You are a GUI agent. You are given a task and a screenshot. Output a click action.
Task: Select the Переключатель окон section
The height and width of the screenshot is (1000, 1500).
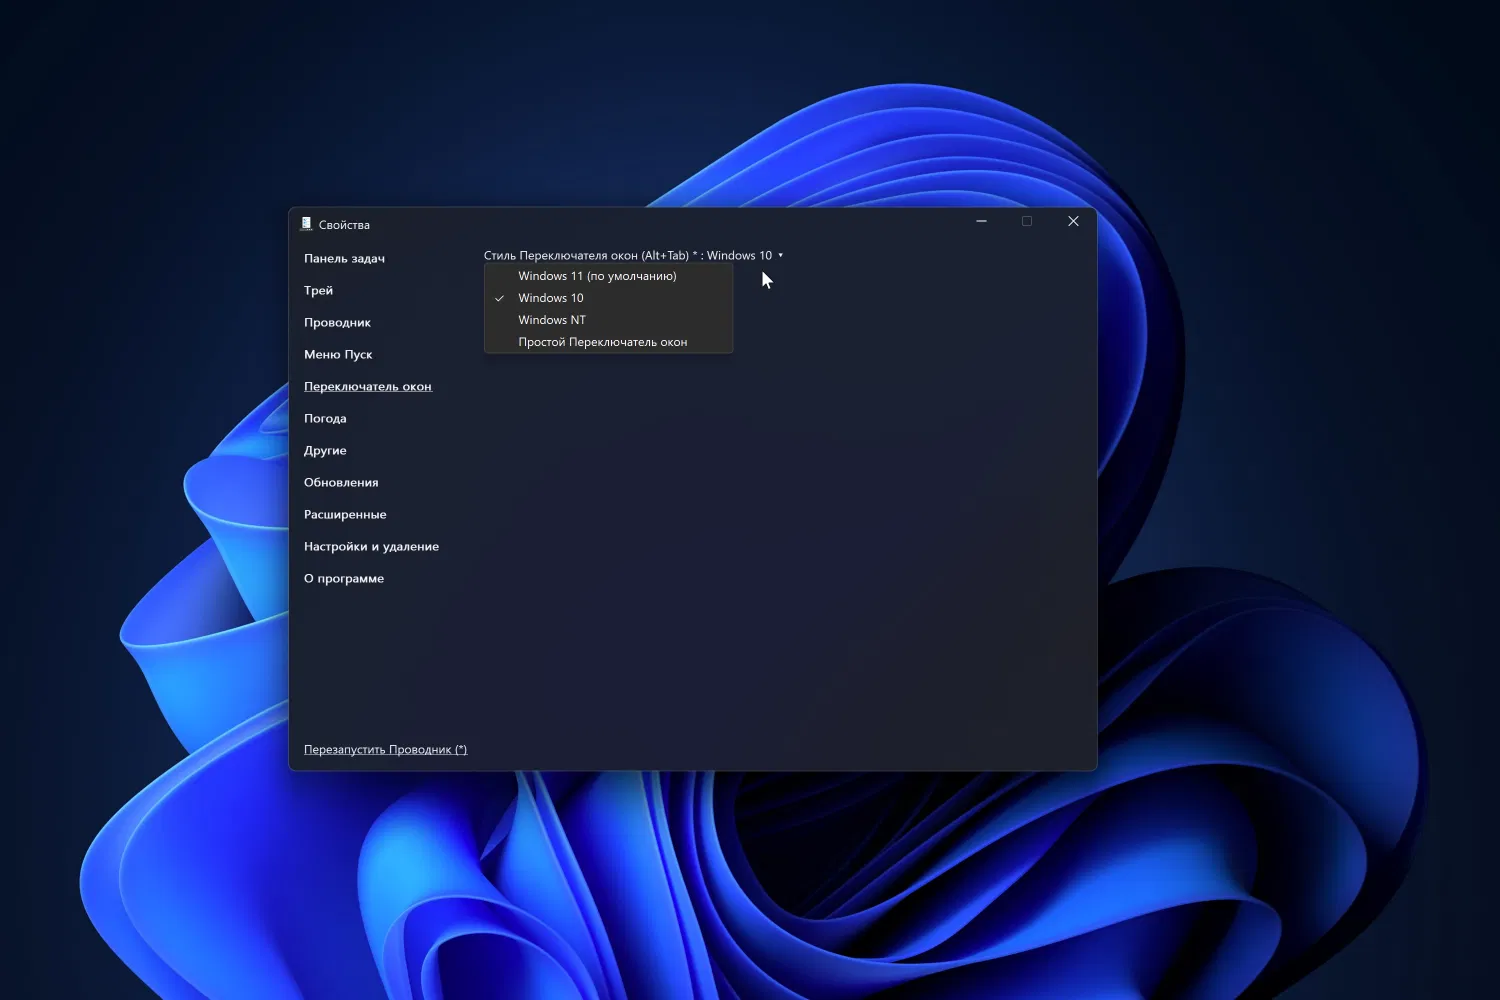pyautogui.click(x=368, y=386)
